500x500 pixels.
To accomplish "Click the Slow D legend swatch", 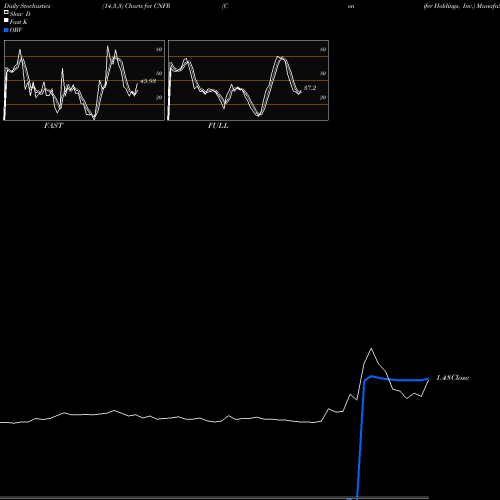I will coord(6,13).
